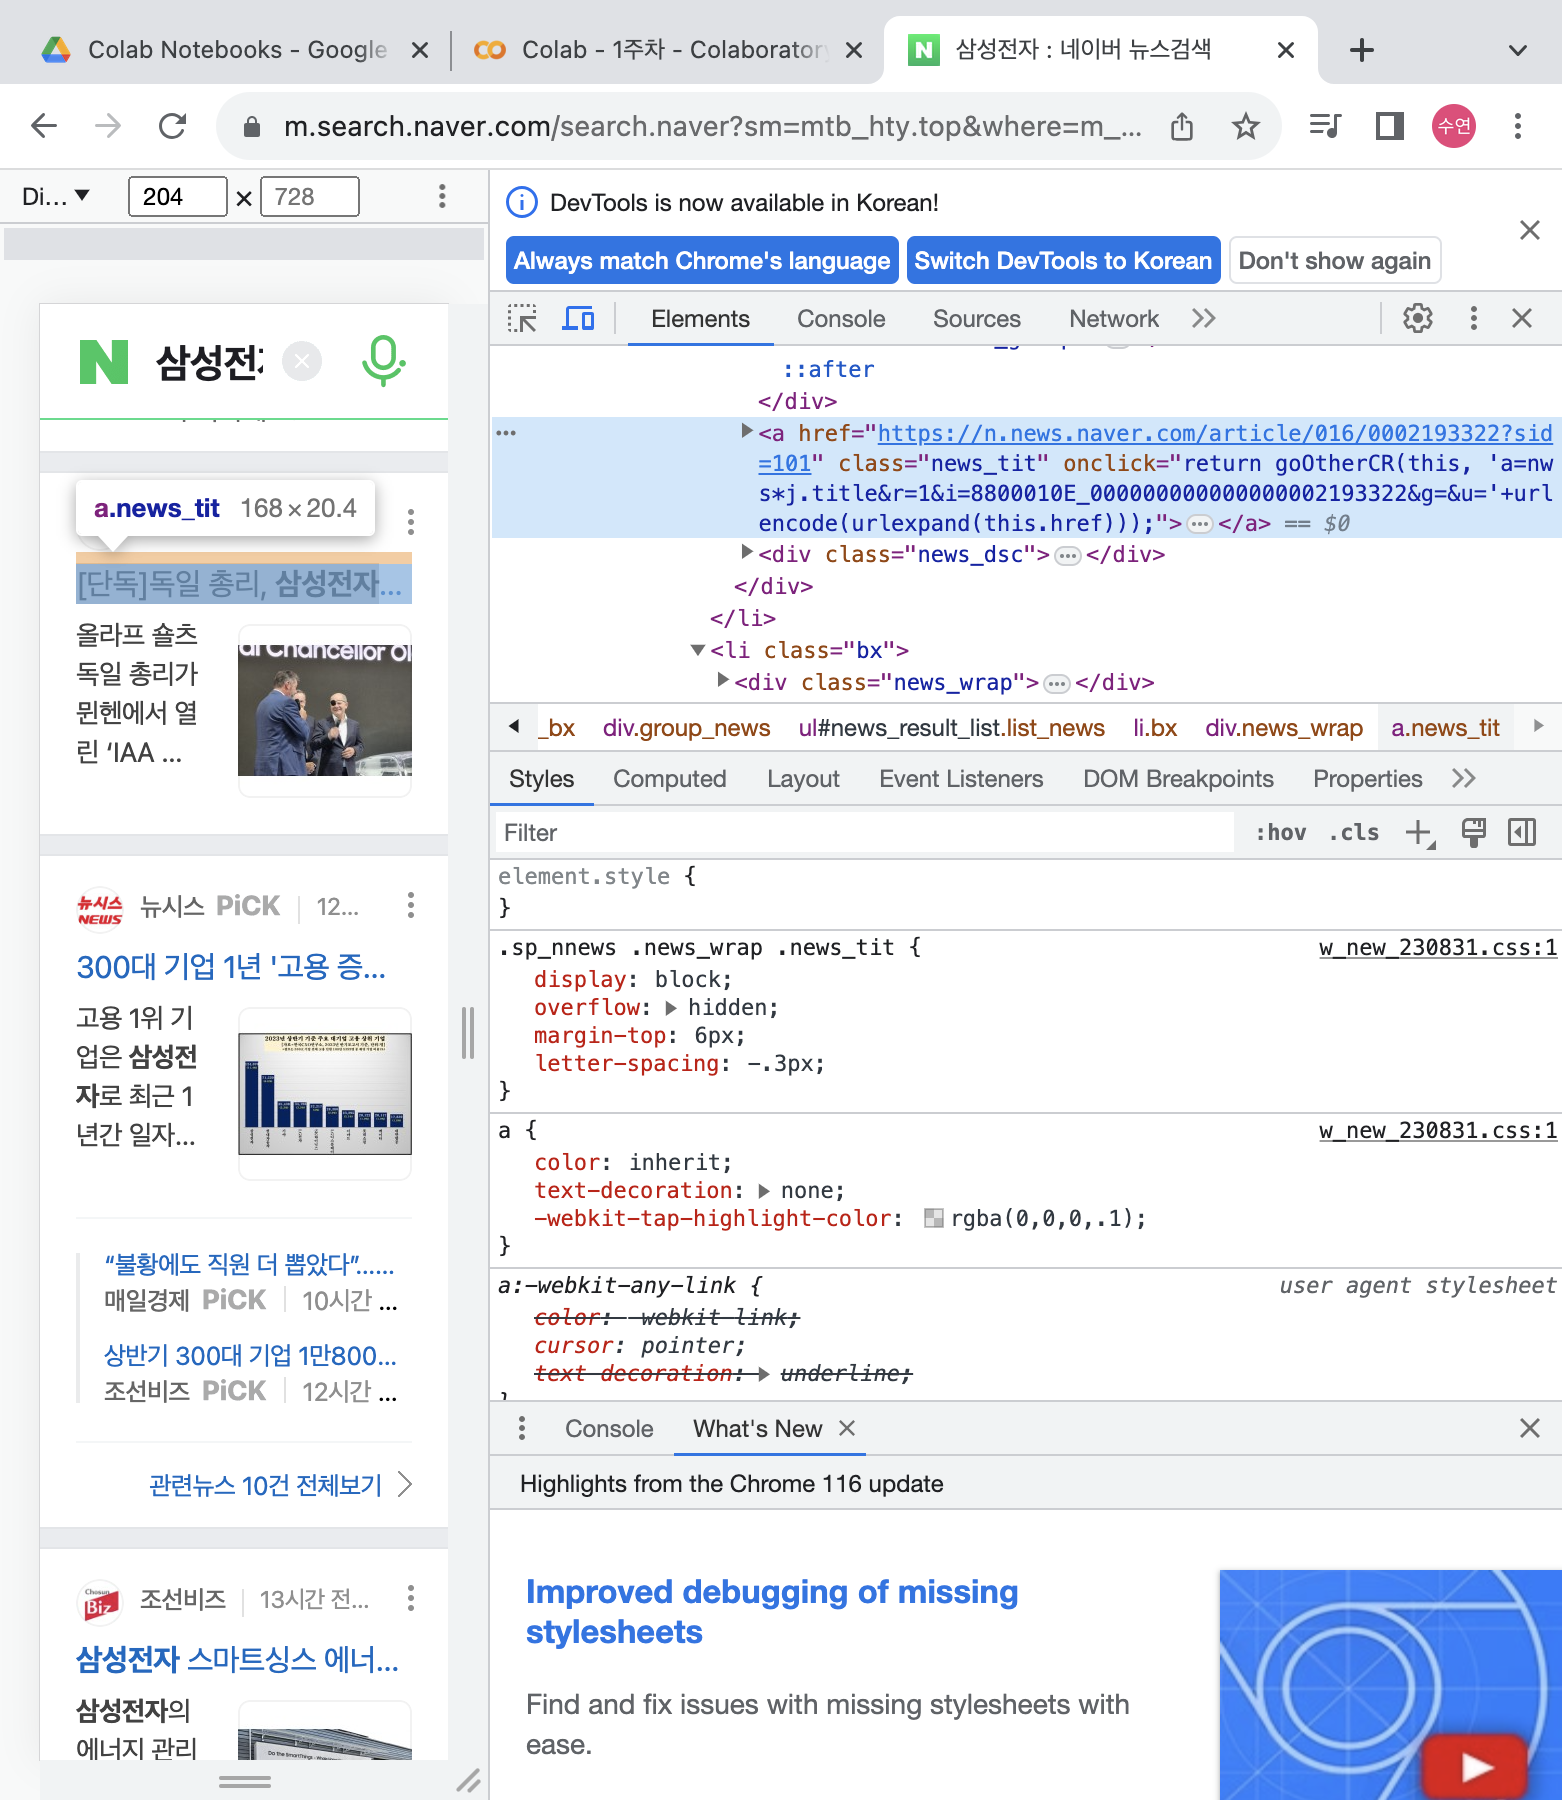Open a new browser tab
Image resolution: width=1562 pixels, height=1800 pixels.
1362,50
